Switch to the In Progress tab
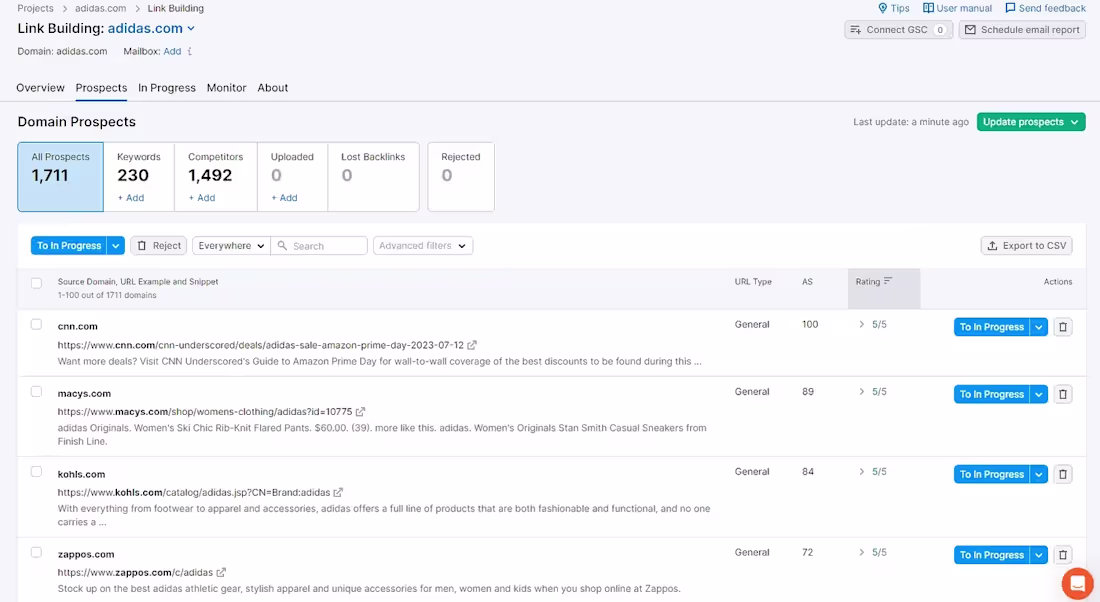 pos(166,87)
